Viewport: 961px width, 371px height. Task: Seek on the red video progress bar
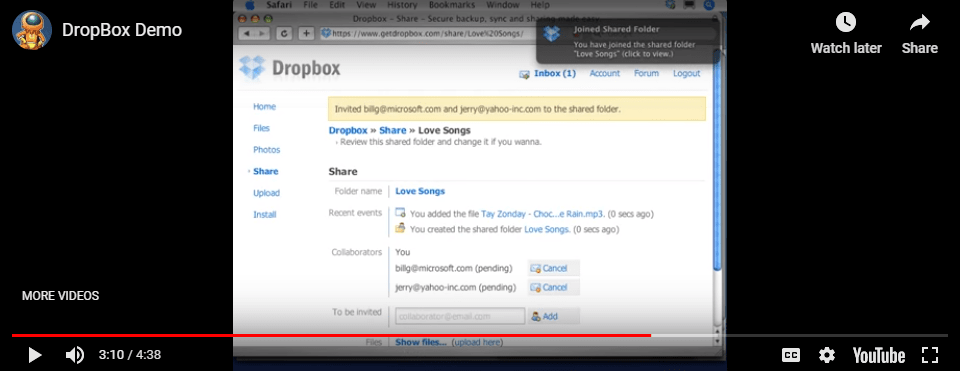click(x=480, y=335)
